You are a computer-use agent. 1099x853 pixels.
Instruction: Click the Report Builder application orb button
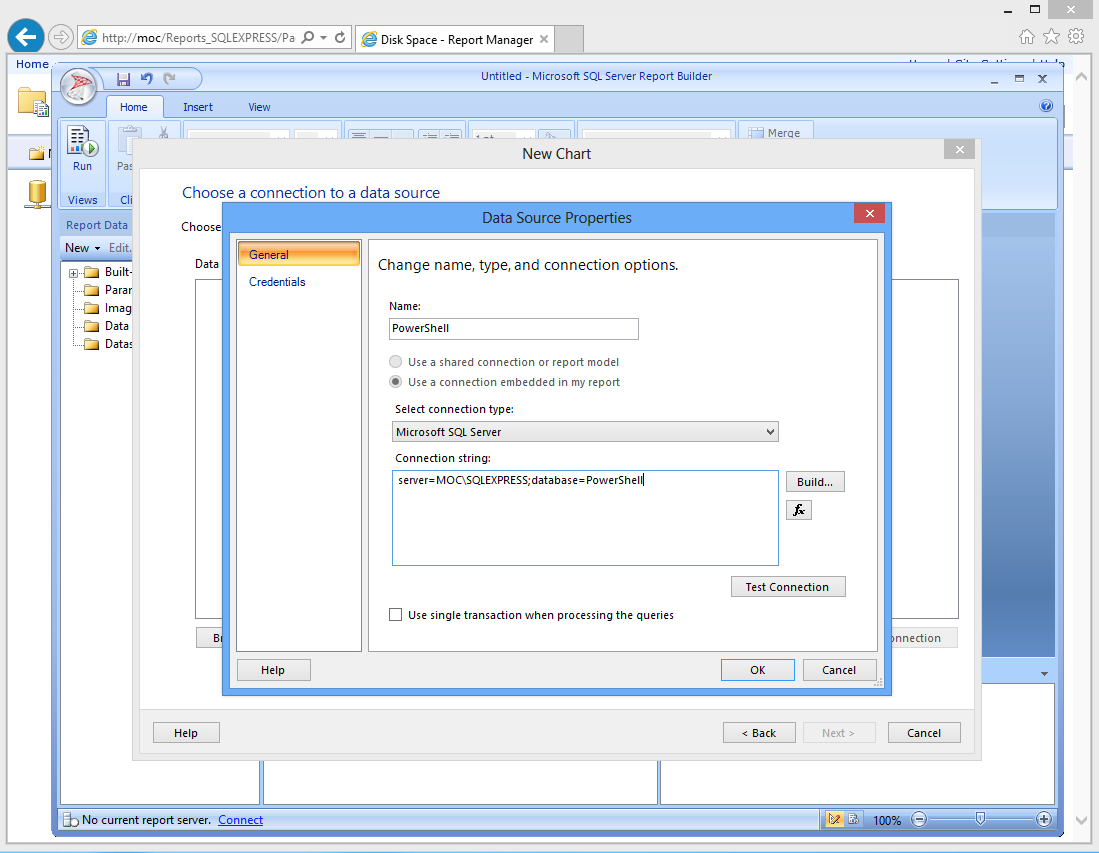79,88
